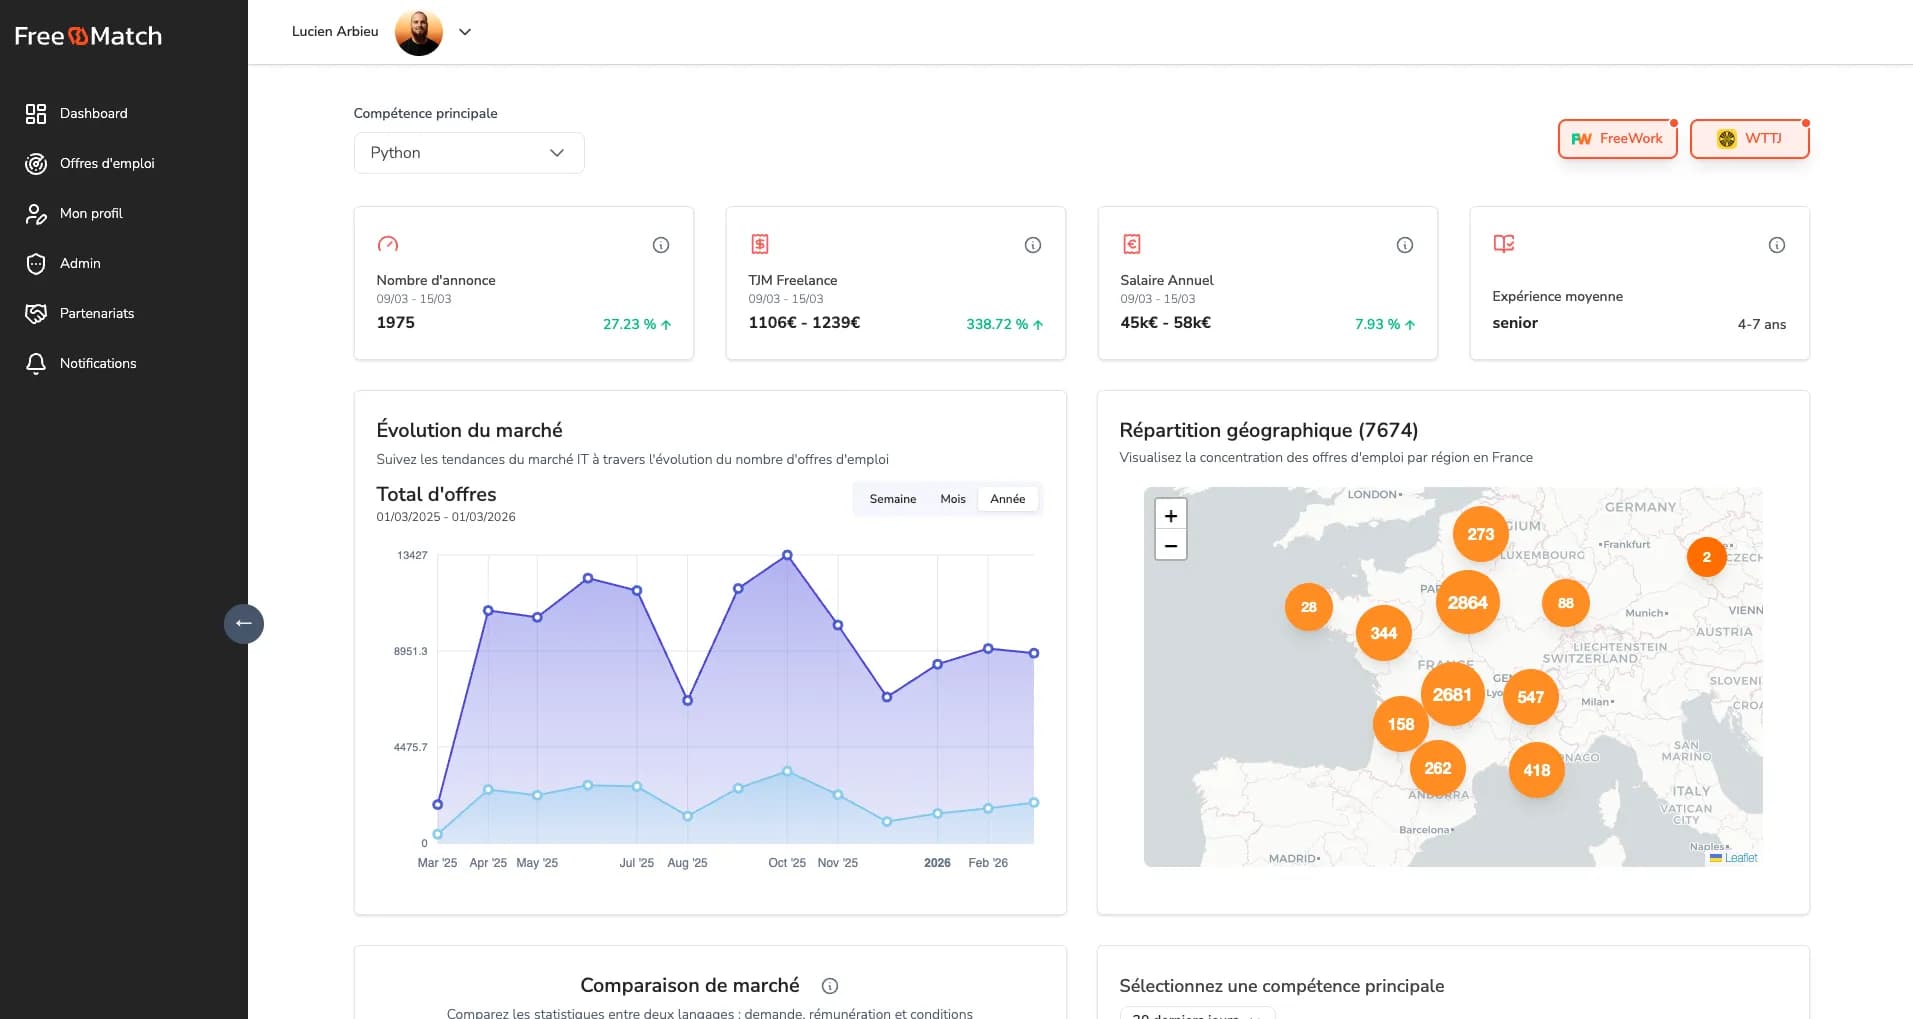Viewport: 1913px width, 1019px height.
Task: Click the Leaflet attribution link
Action: pyautogui.click(x=1740, y=858)
